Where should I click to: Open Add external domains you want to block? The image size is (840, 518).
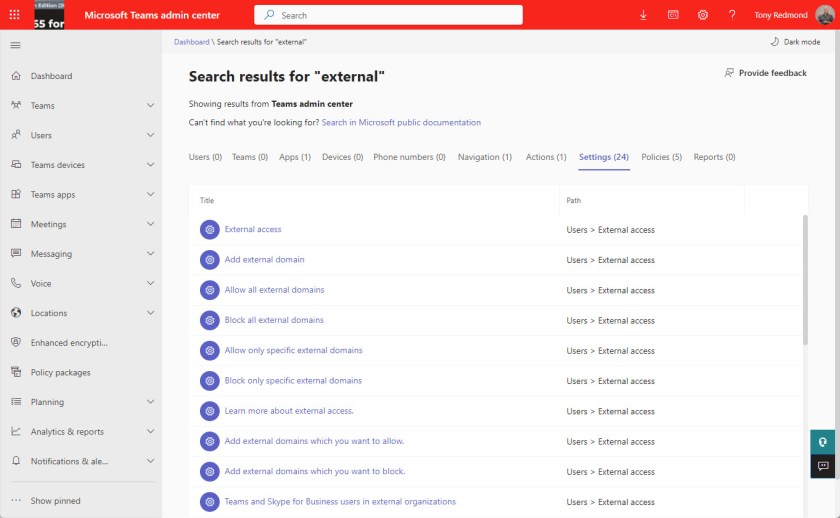tap(314, 471)
